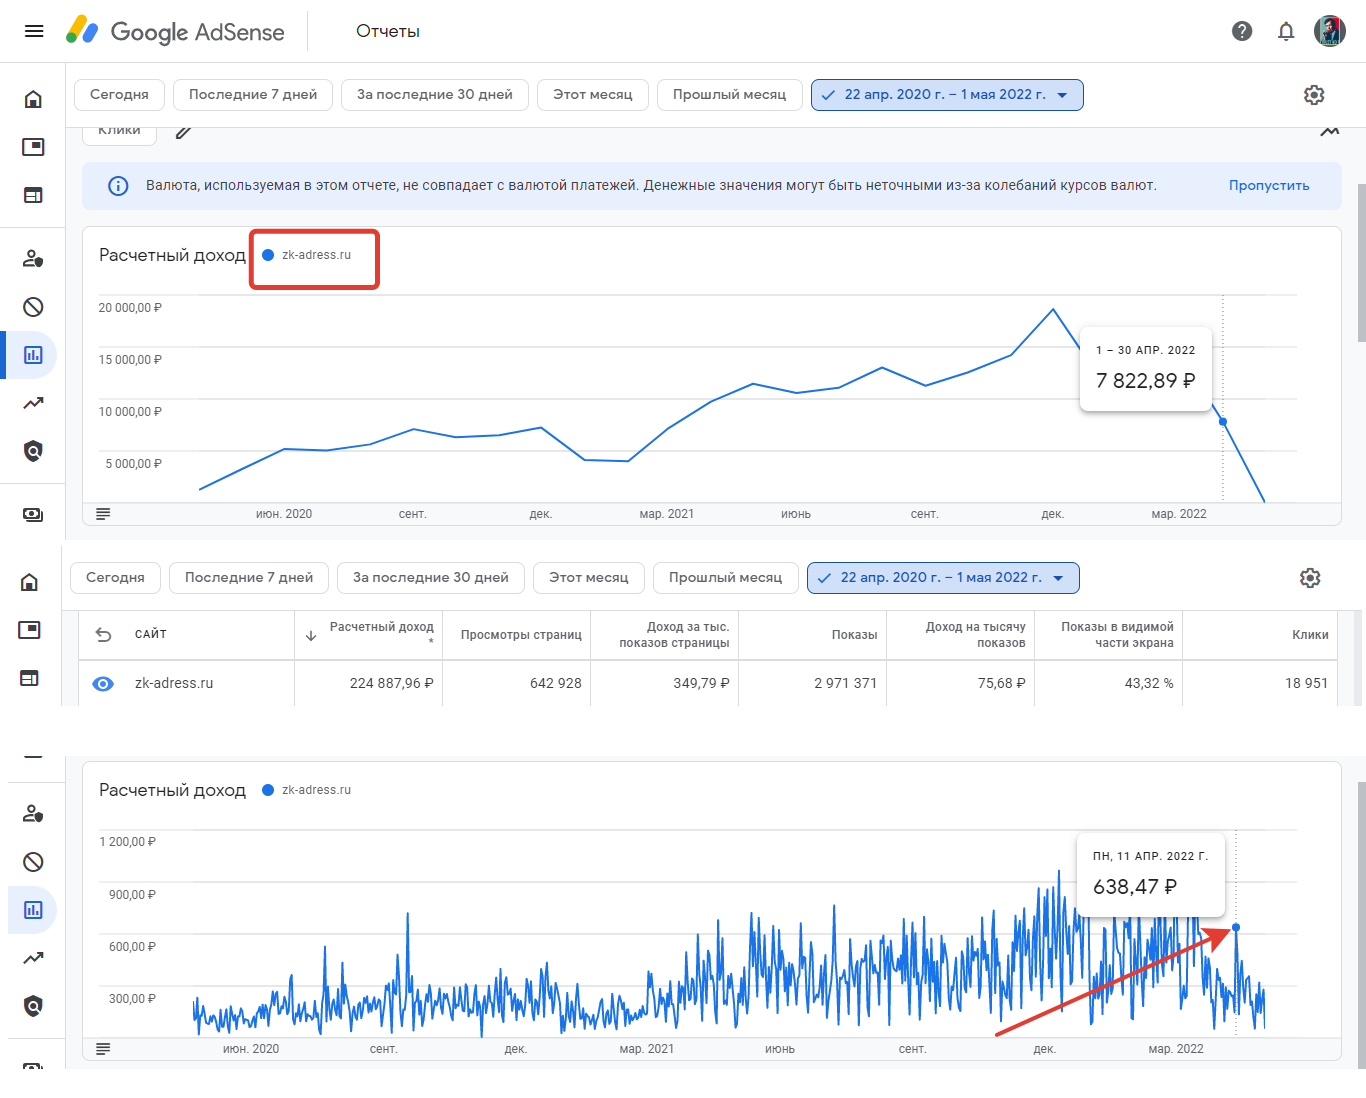Viewport: 1366px width, 1098px height.
Task: Select the top Последние 7 дней filter
Action: pyautogui.click(x=253, y=95)
